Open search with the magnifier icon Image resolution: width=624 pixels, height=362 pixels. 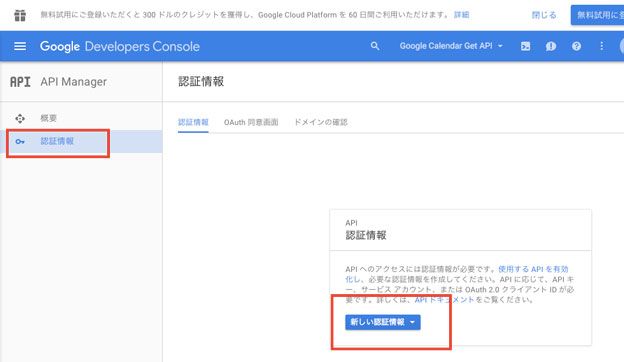pos(375,46)
